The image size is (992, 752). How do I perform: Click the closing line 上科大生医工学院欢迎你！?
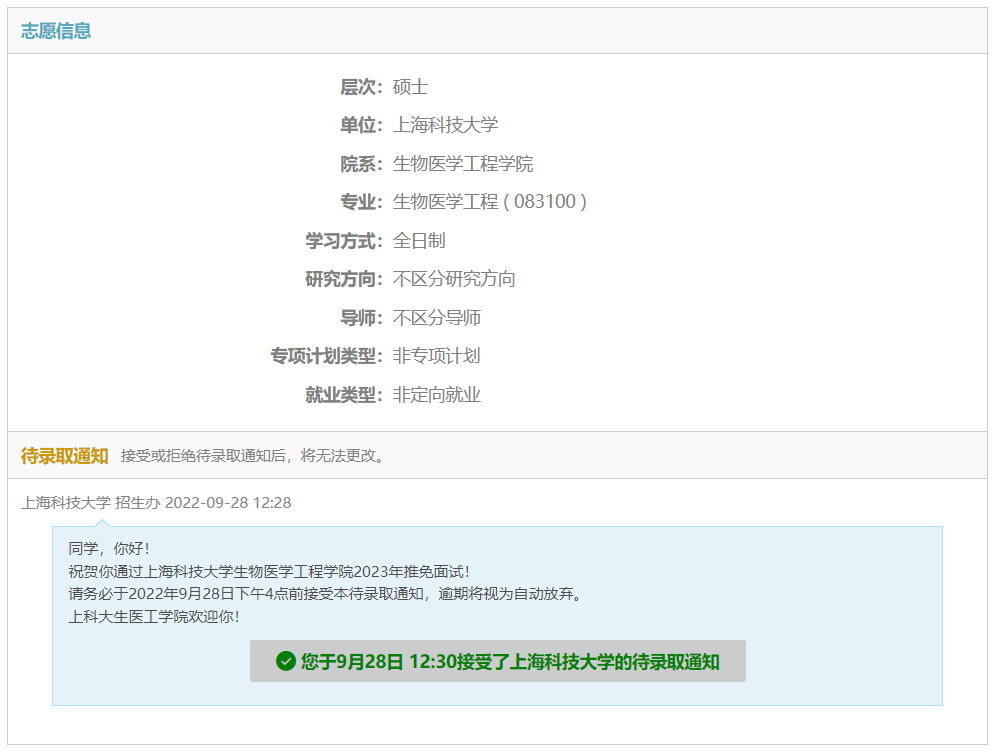click(x=154, y=617)
